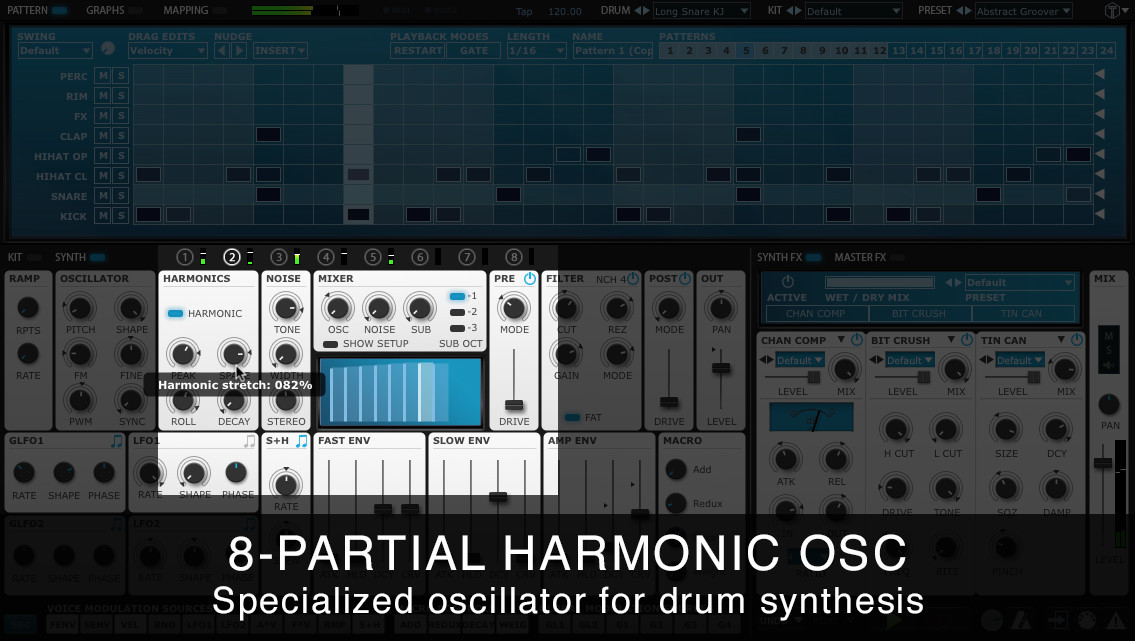Click the TIN CAN power icon
The image size is (1135, 641).
click(1077, 339)
